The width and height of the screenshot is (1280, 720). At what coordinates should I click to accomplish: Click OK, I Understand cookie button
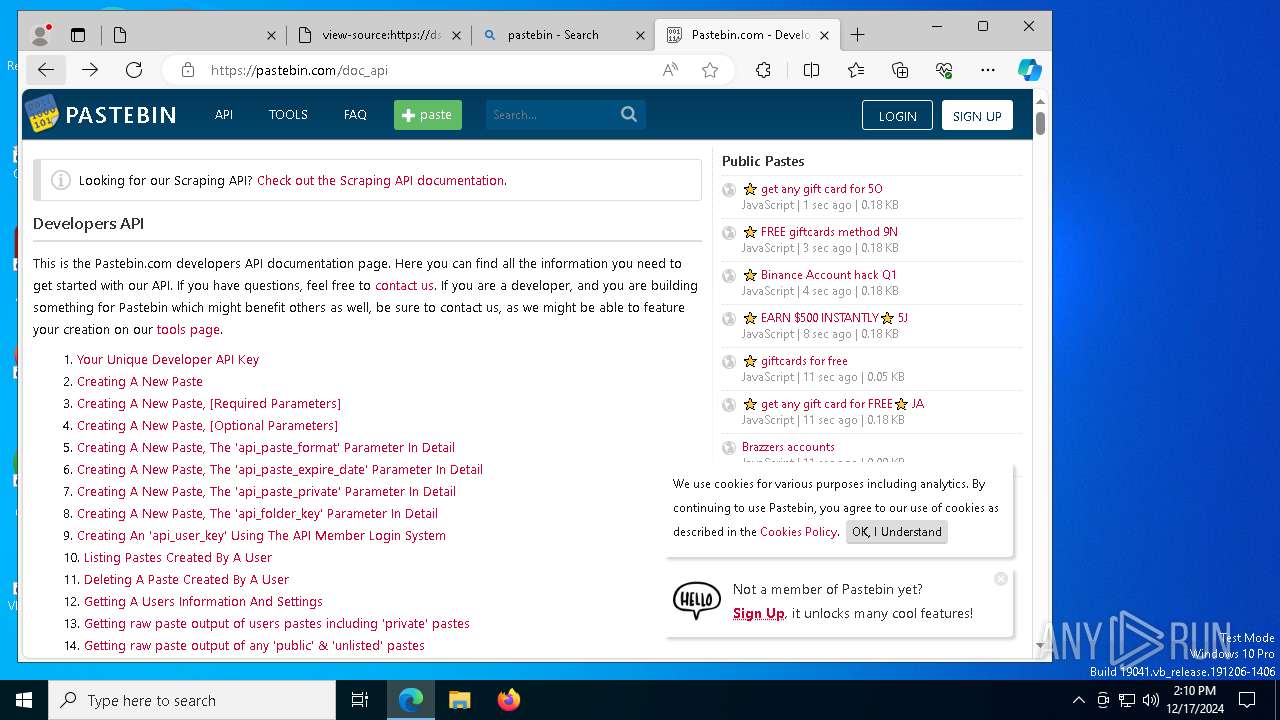pyautogui.click(x=896, y=532)
